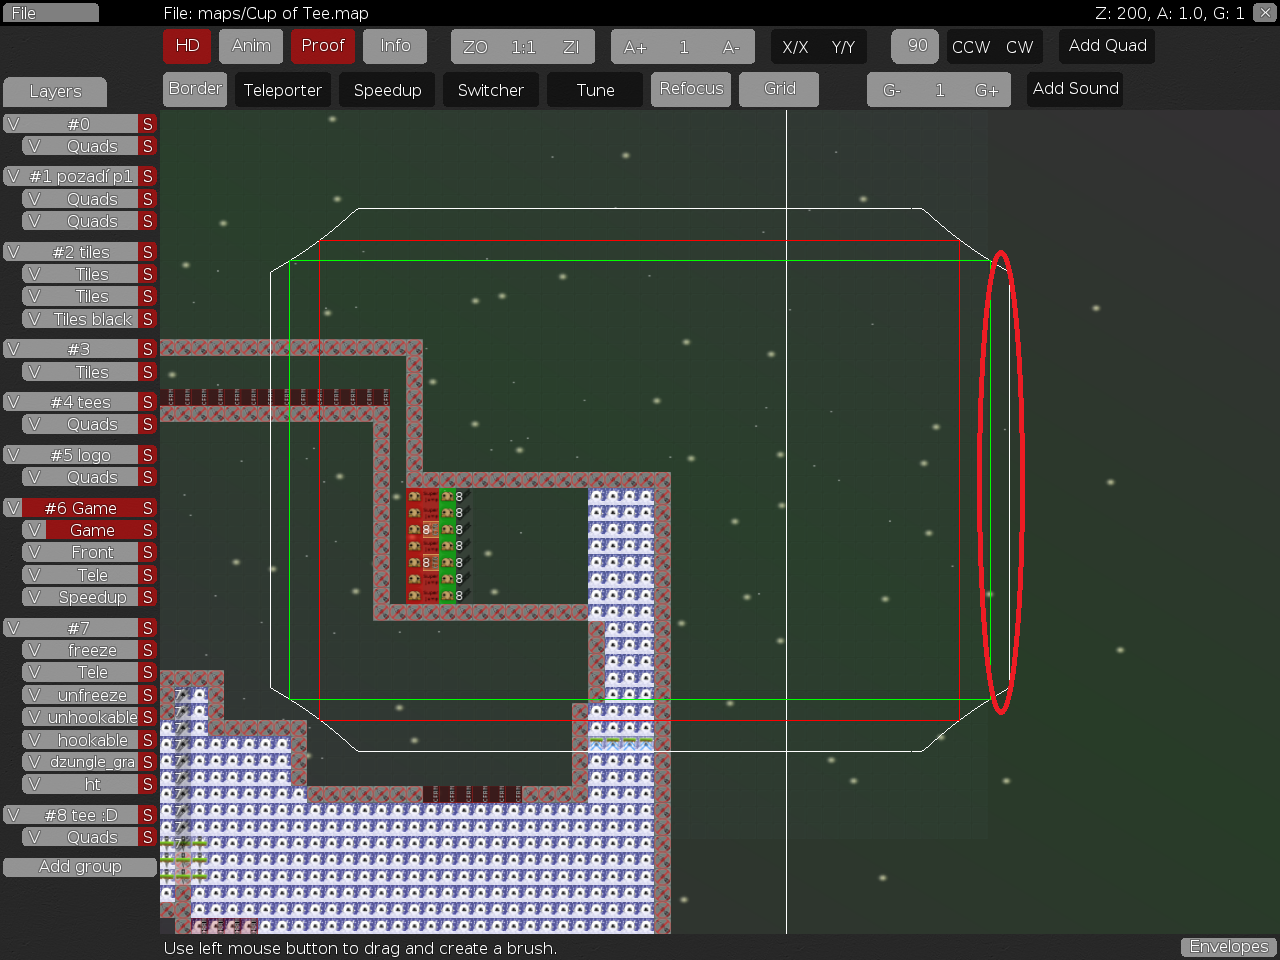Increase grid size with G+
1280x960 pixels.
pyautogui.click(x=986, y=90)
